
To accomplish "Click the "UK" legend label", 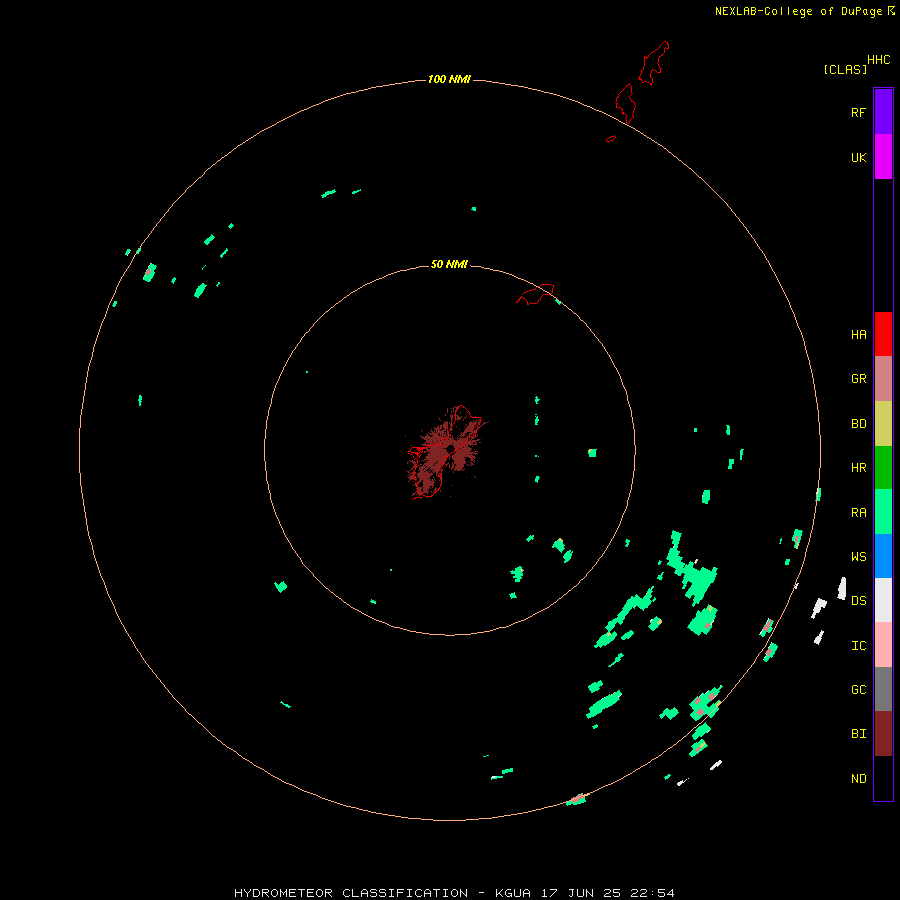I will point(858,158).
